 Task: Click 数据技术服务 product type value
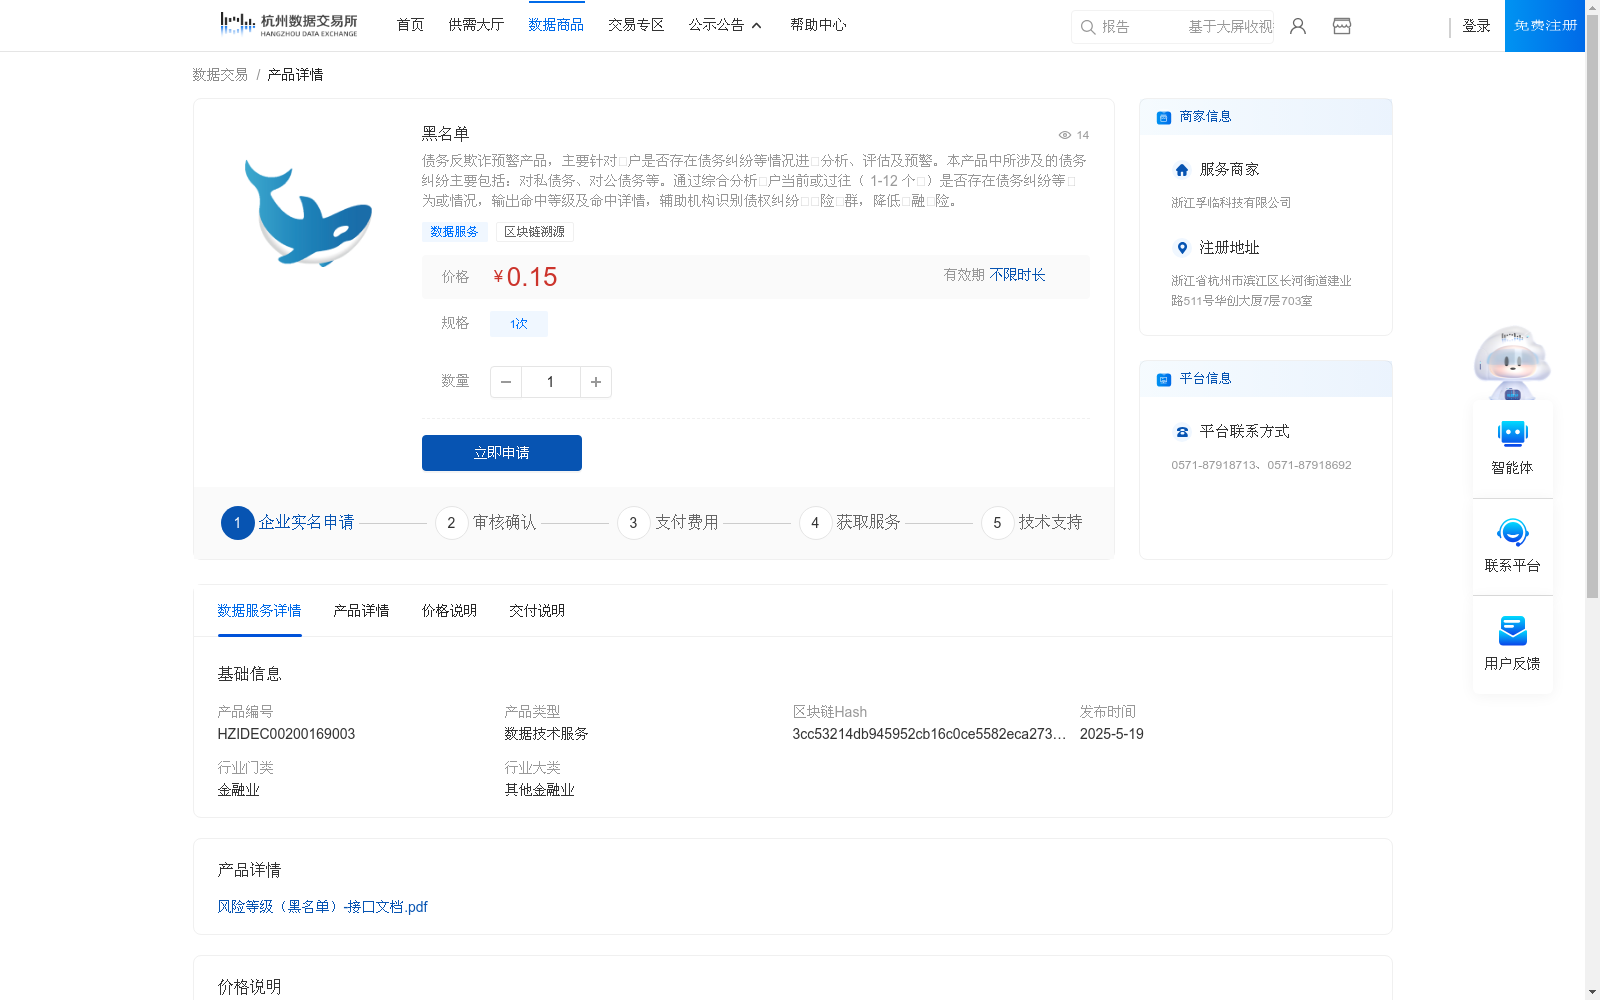tap(546, 734)
